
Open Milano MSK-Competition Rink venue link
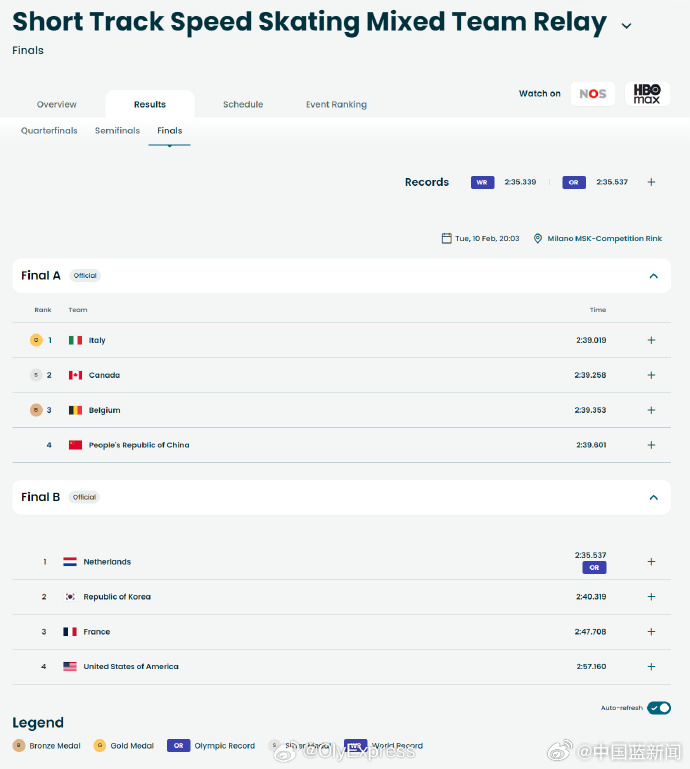pos(604,238)
